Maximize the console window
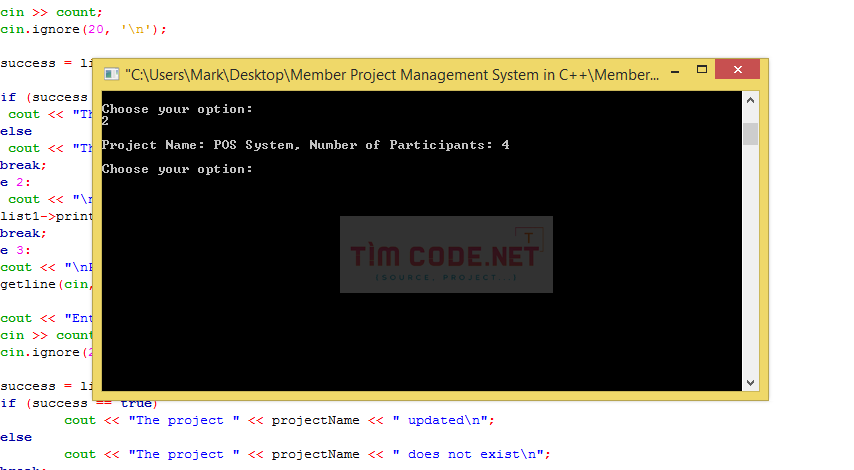Screen dimensions: 854x470 (x=702, y=69)
